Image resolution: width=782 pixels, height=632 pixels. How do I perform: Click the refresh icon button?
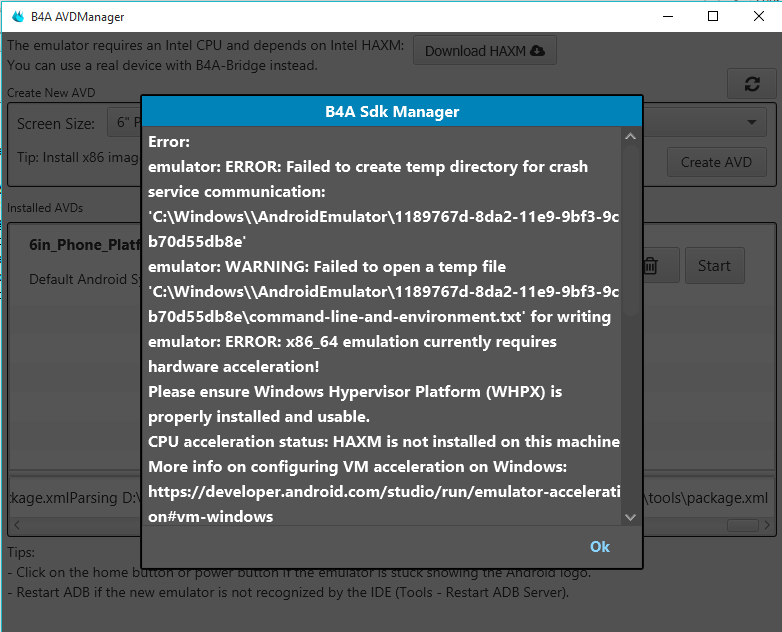tap(752, 84)
